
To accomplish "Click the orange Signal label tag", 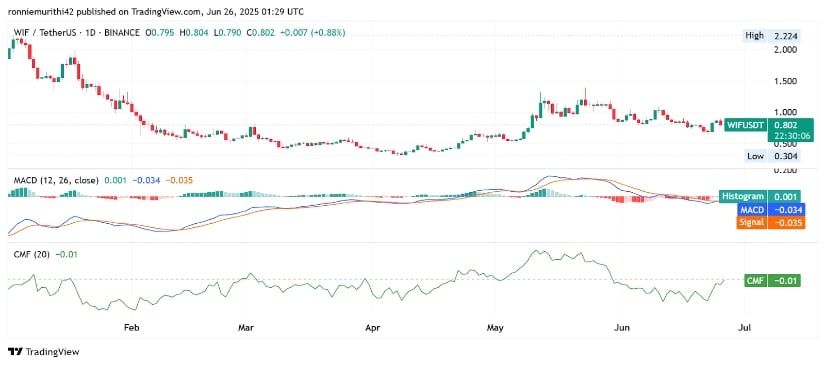I will (x=751, y=222).
